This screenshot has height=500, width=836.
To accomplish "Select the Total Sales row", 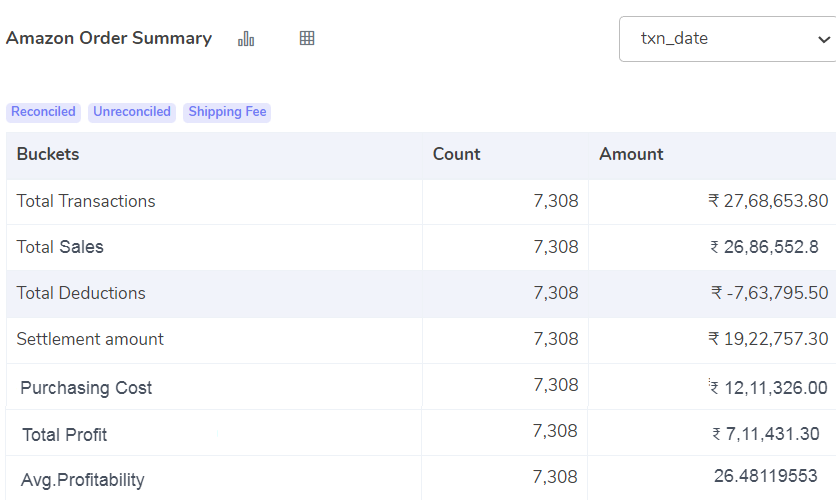I will coord(421,247).
